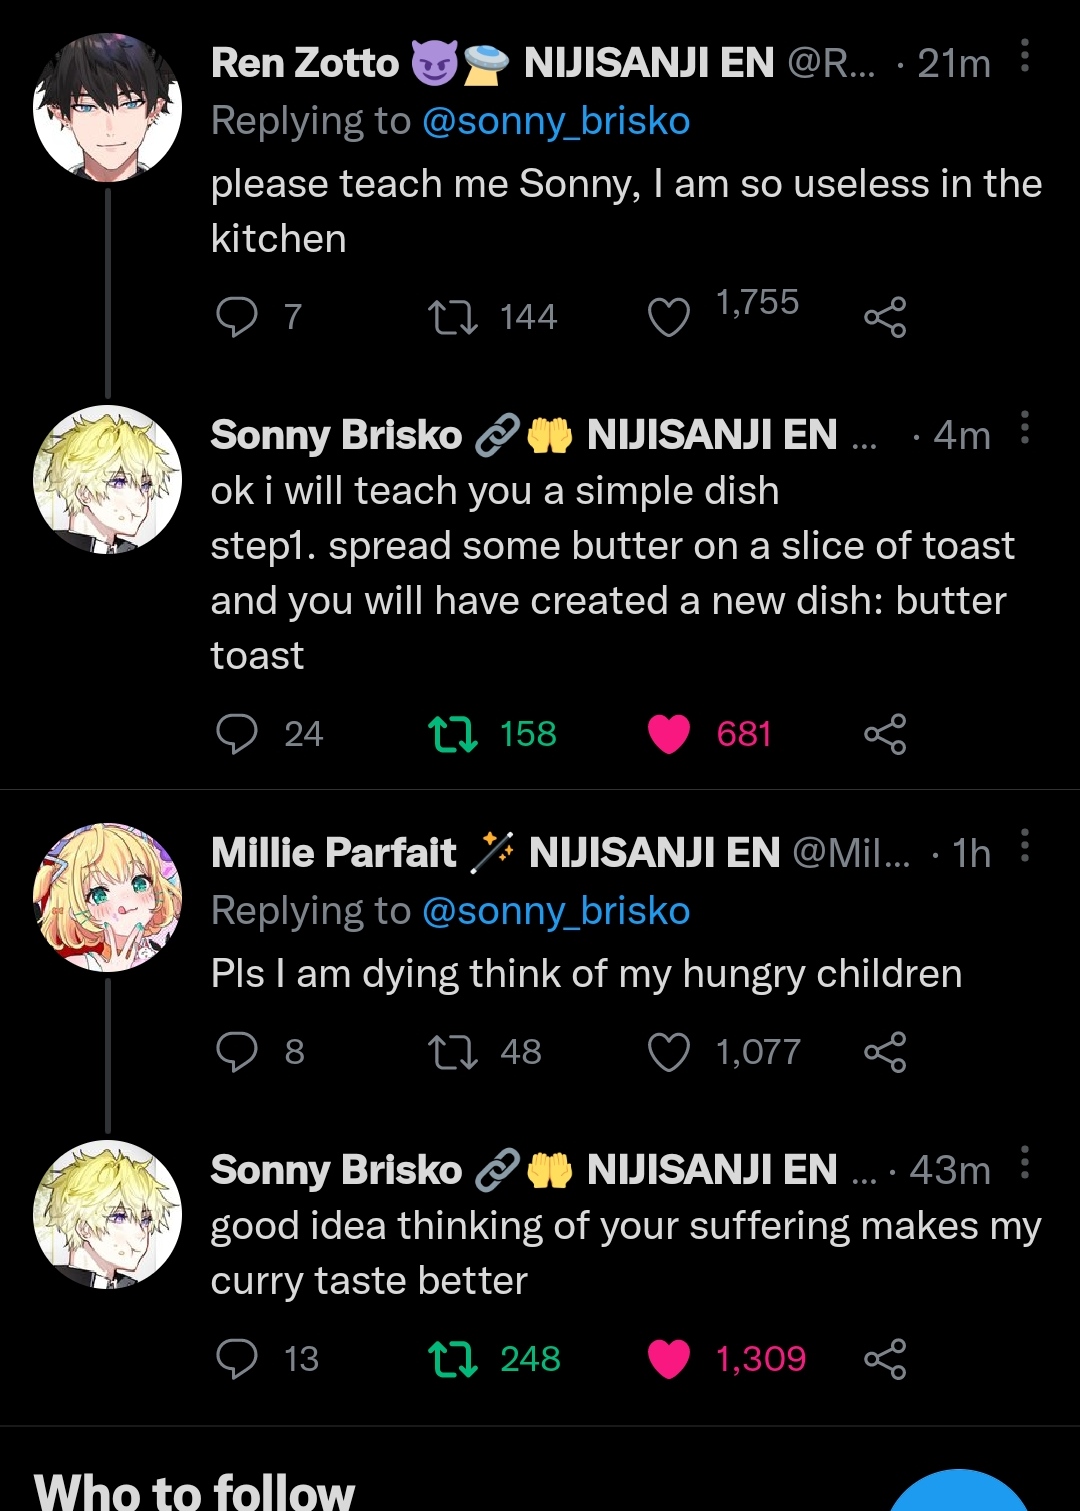Like Millie Parfait's tweet
Image resolution: width=1080 pixels, height=1511 pixels.
pyautogui.click(x=669, y=1052)
